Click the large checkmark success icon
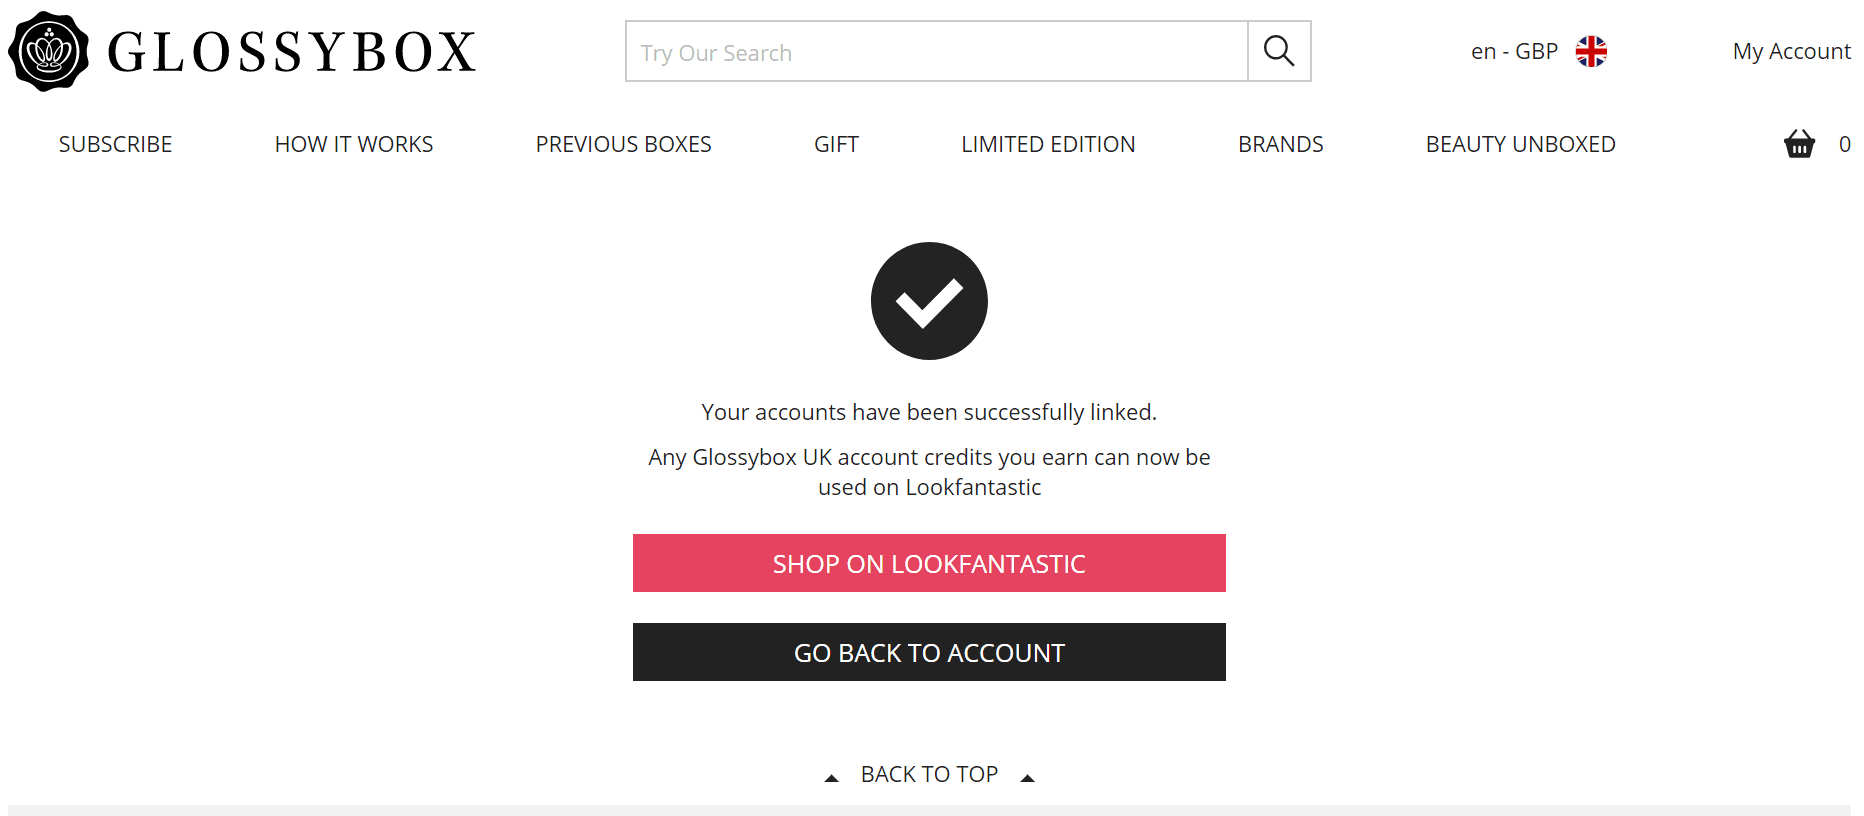 pos(929,301)
